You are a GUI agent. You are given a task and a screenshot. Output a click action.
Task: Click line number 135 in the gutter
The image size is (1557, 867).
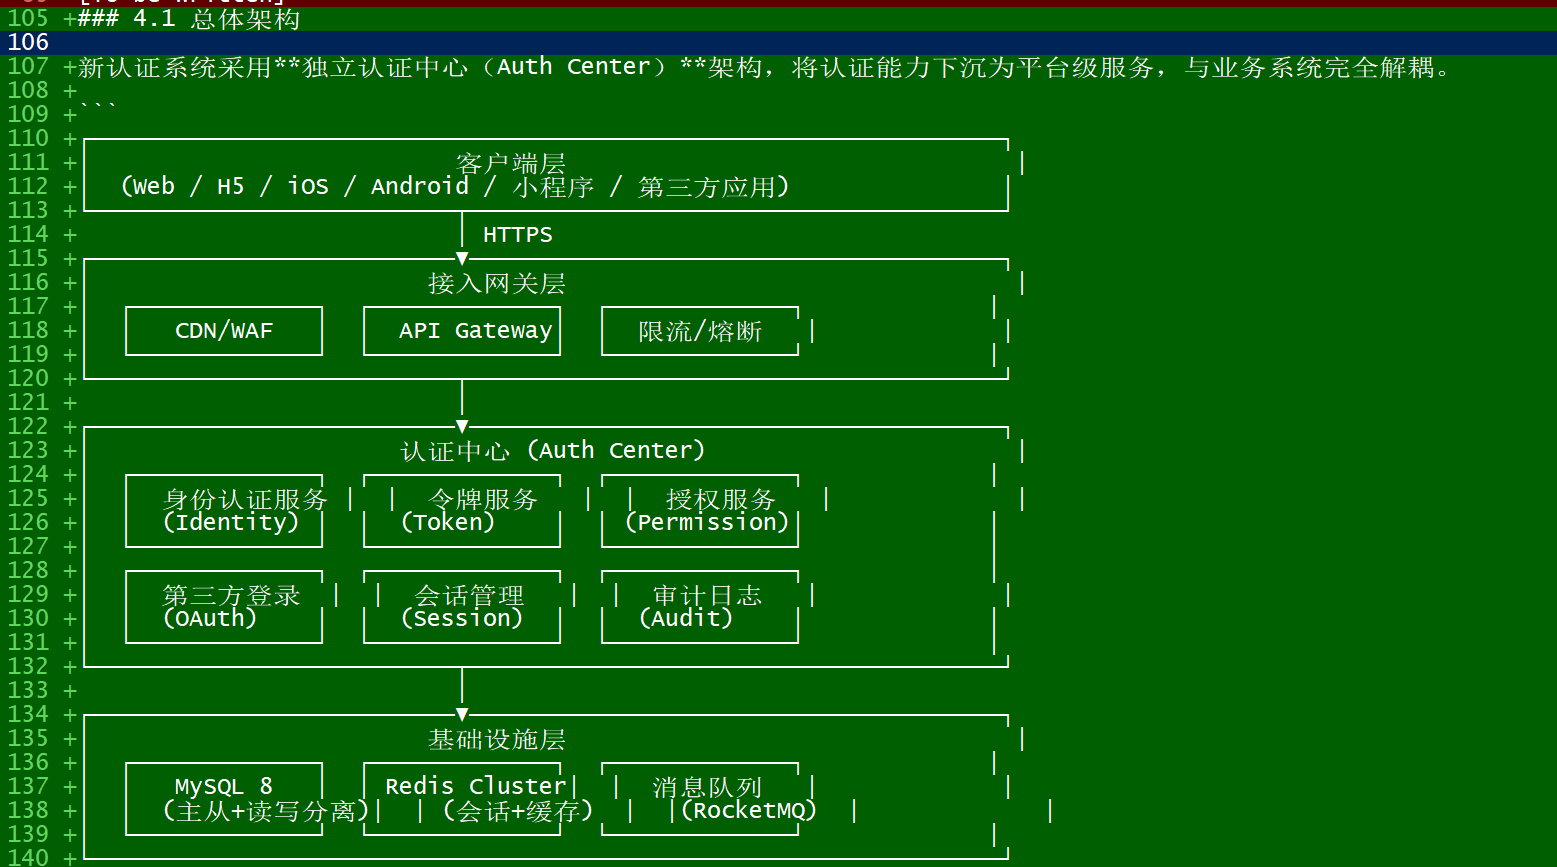click(28, 739)
